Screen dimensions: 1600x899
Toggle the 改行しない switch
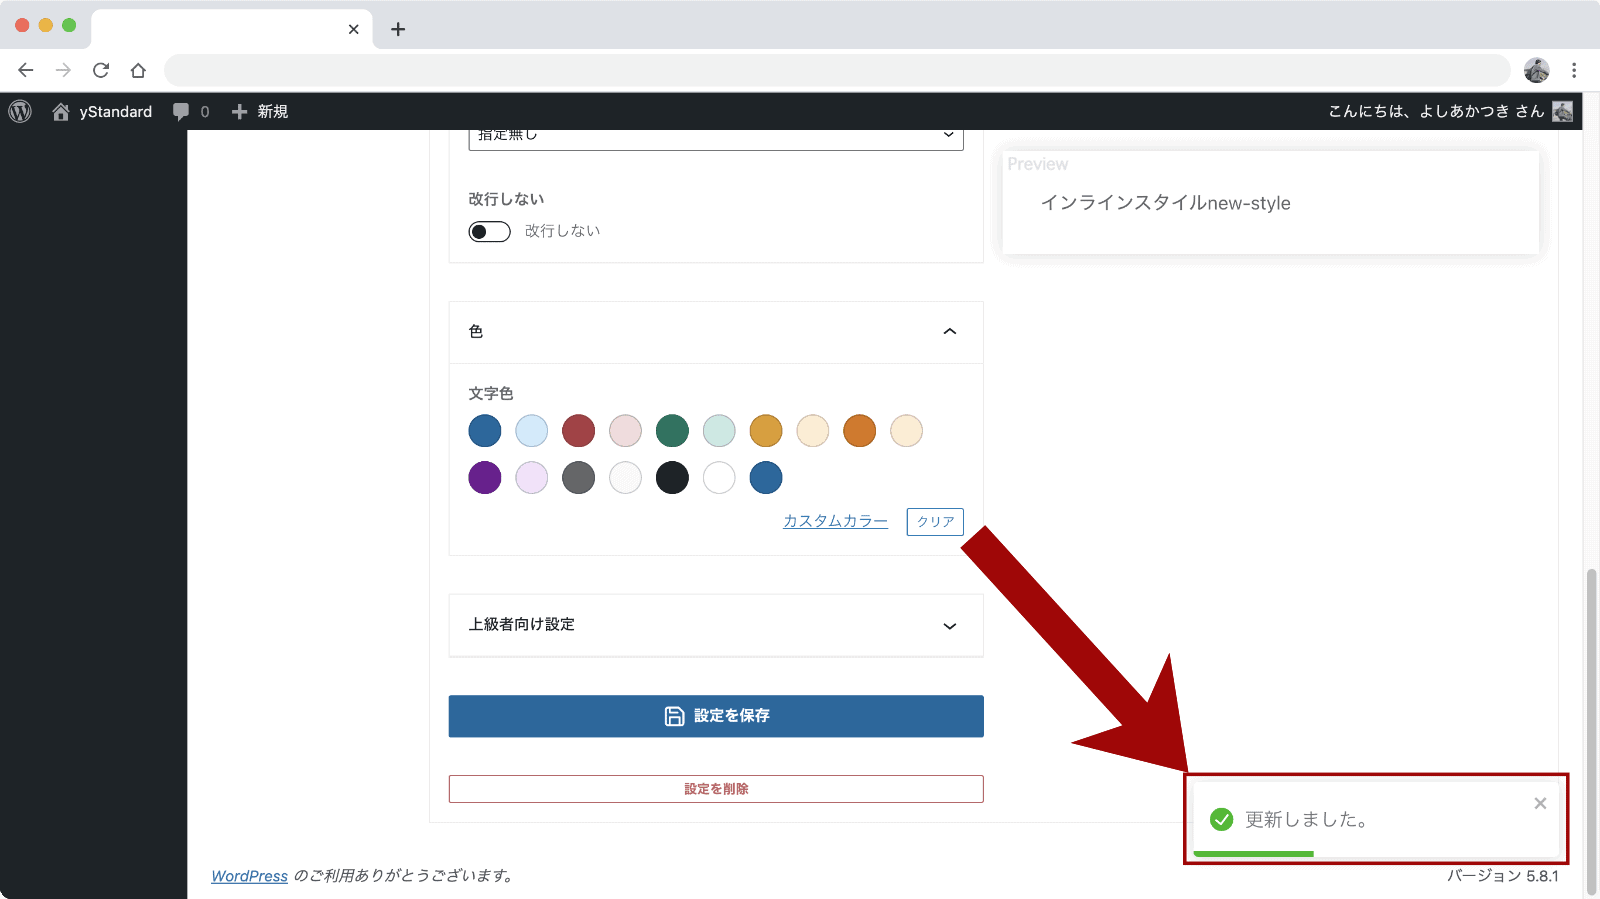pyautogui.click(x=489, y=232)
